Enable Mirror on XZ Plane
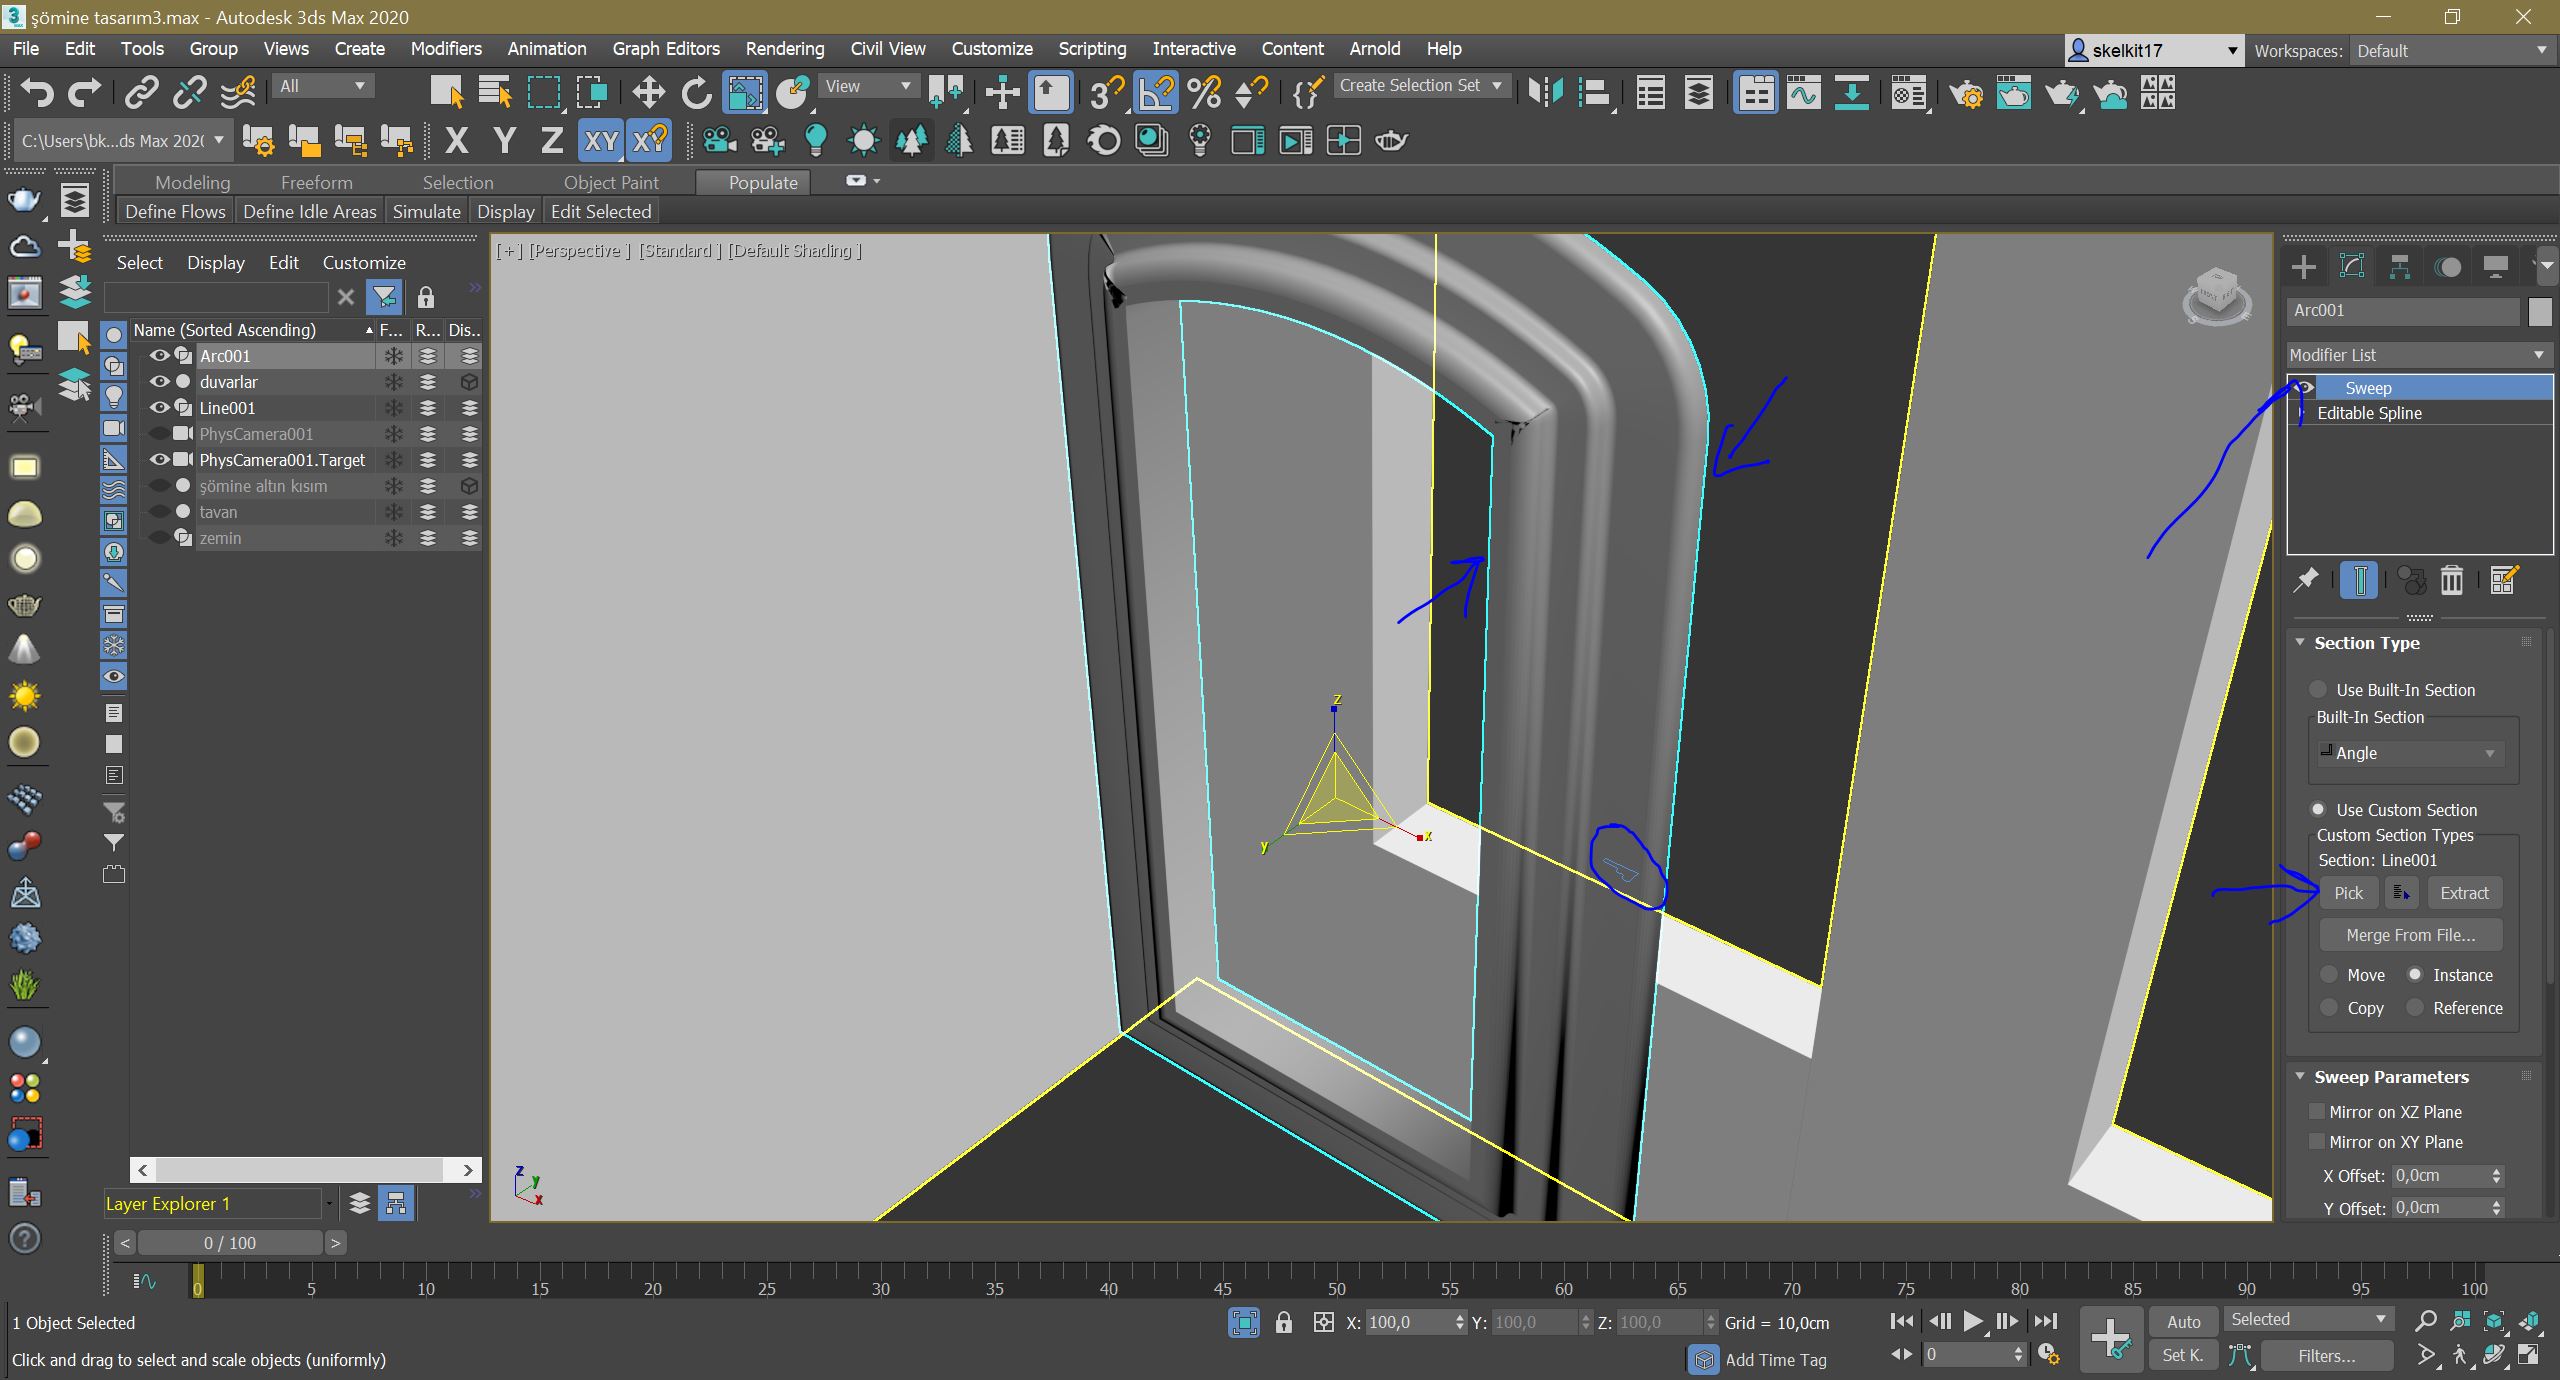Screen dimensions: 2560x1380 click(x=2318, y=1111)
